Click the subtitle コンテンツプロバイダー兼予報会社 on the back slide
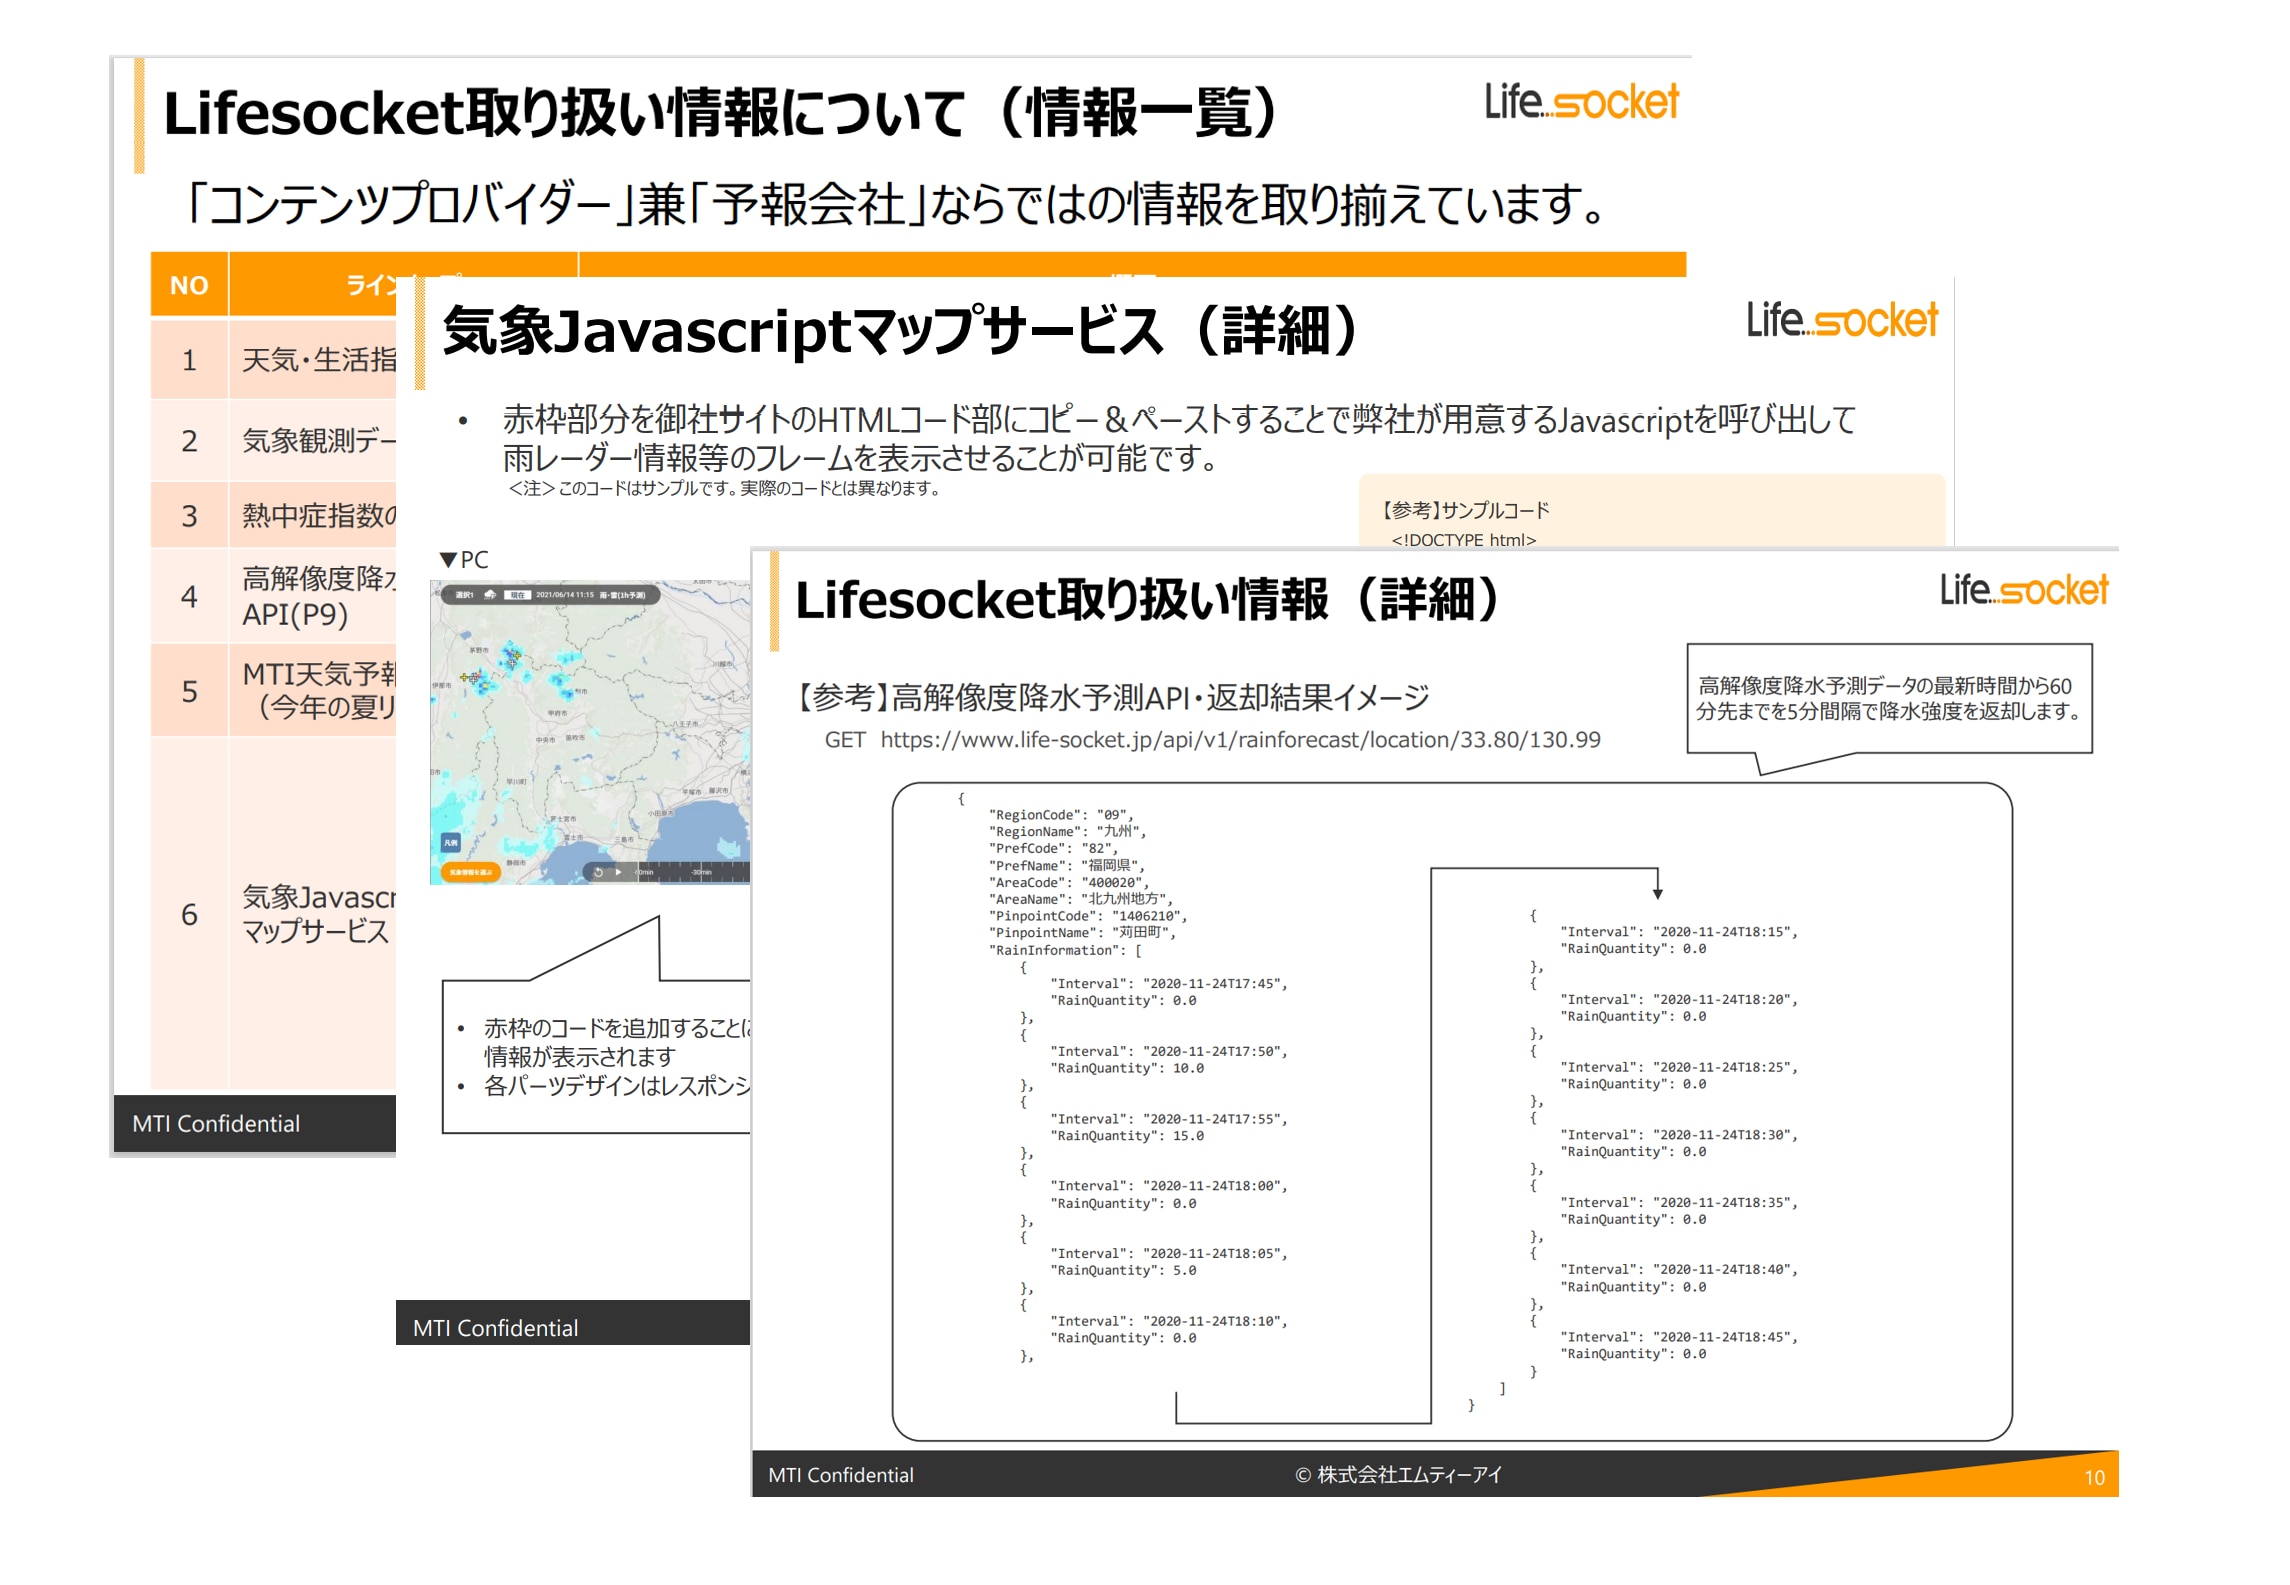Screen dimensions: 2290x1585 (x=896, y=204)
